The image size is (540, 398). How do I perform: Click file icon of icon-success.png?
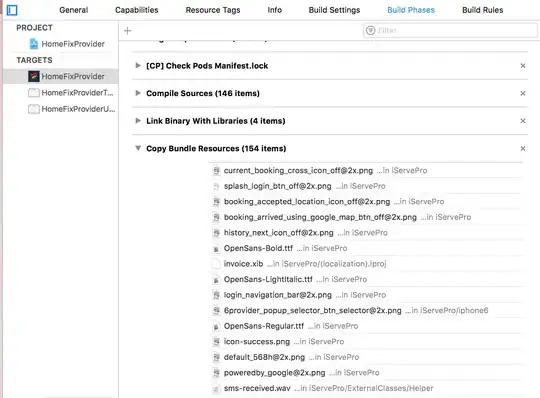pos(216,342)
